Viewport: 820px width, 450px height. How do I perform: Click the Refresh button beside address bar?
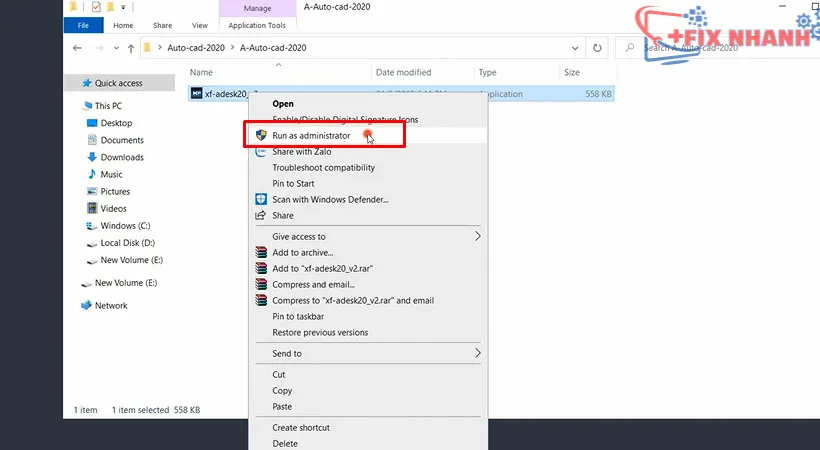pyautogui.click(x=597, y=48)
